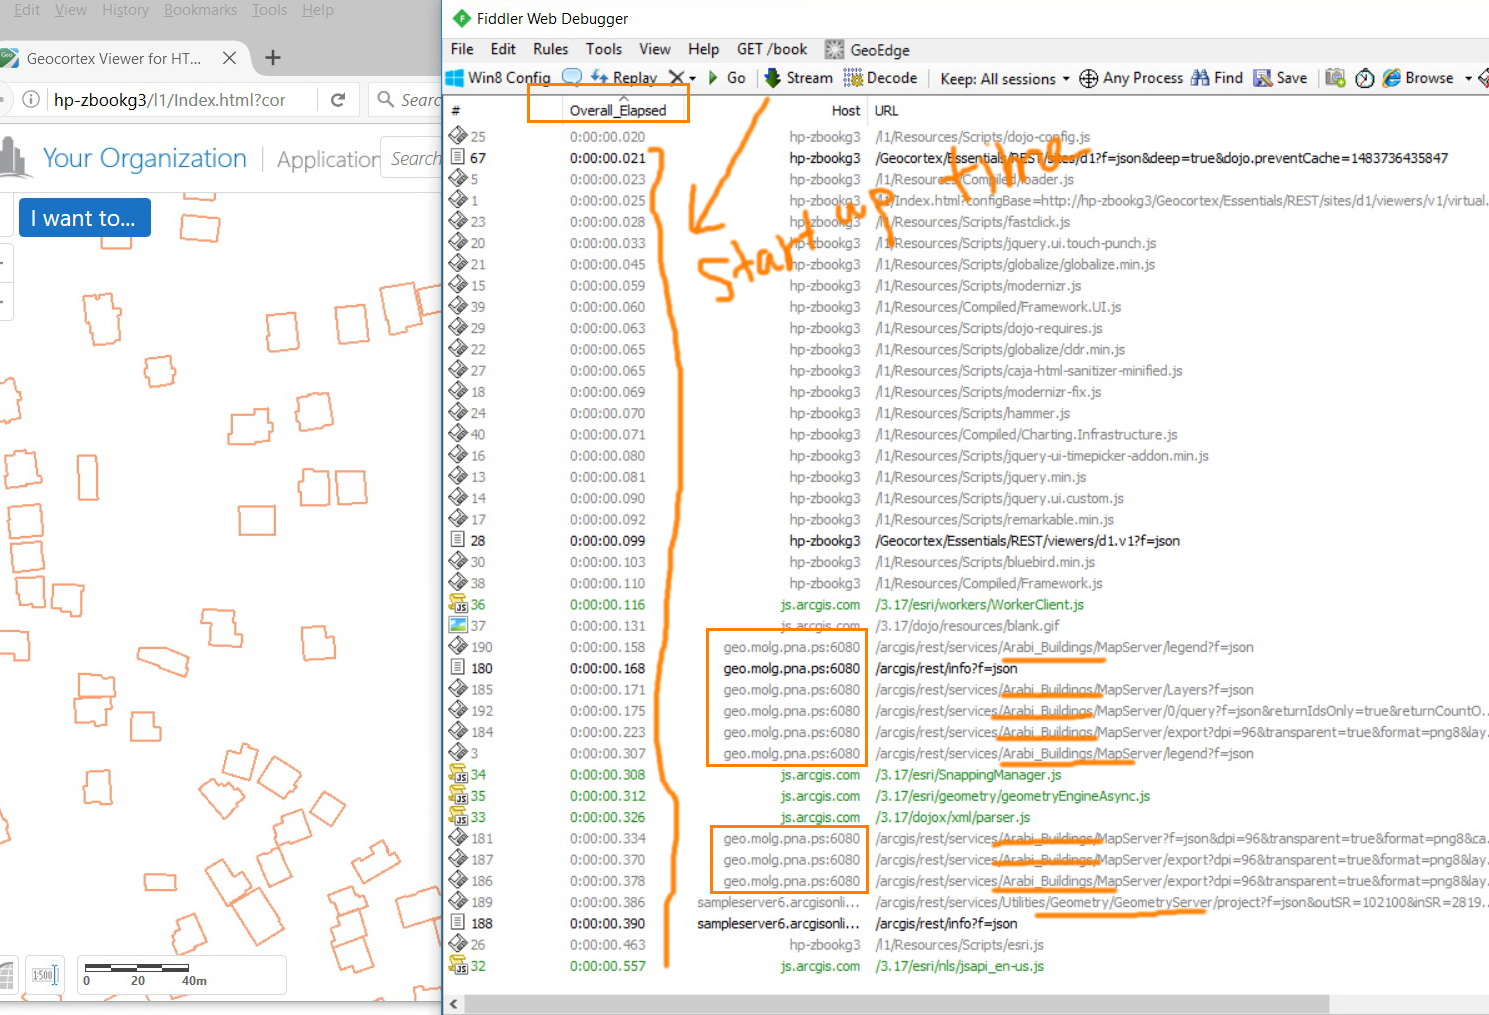Open Fiddler Edit menu
This screenshot has height=1015, width=1489.
(x=503, y=49)
